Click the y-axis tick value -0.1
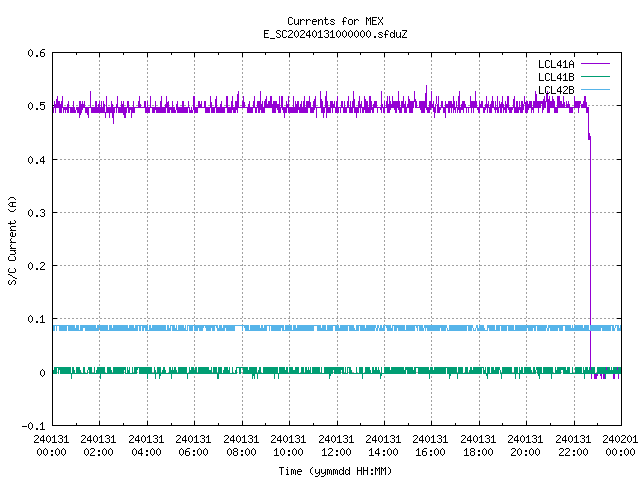Viewport: 640px width, 480px height. (33, 426)
